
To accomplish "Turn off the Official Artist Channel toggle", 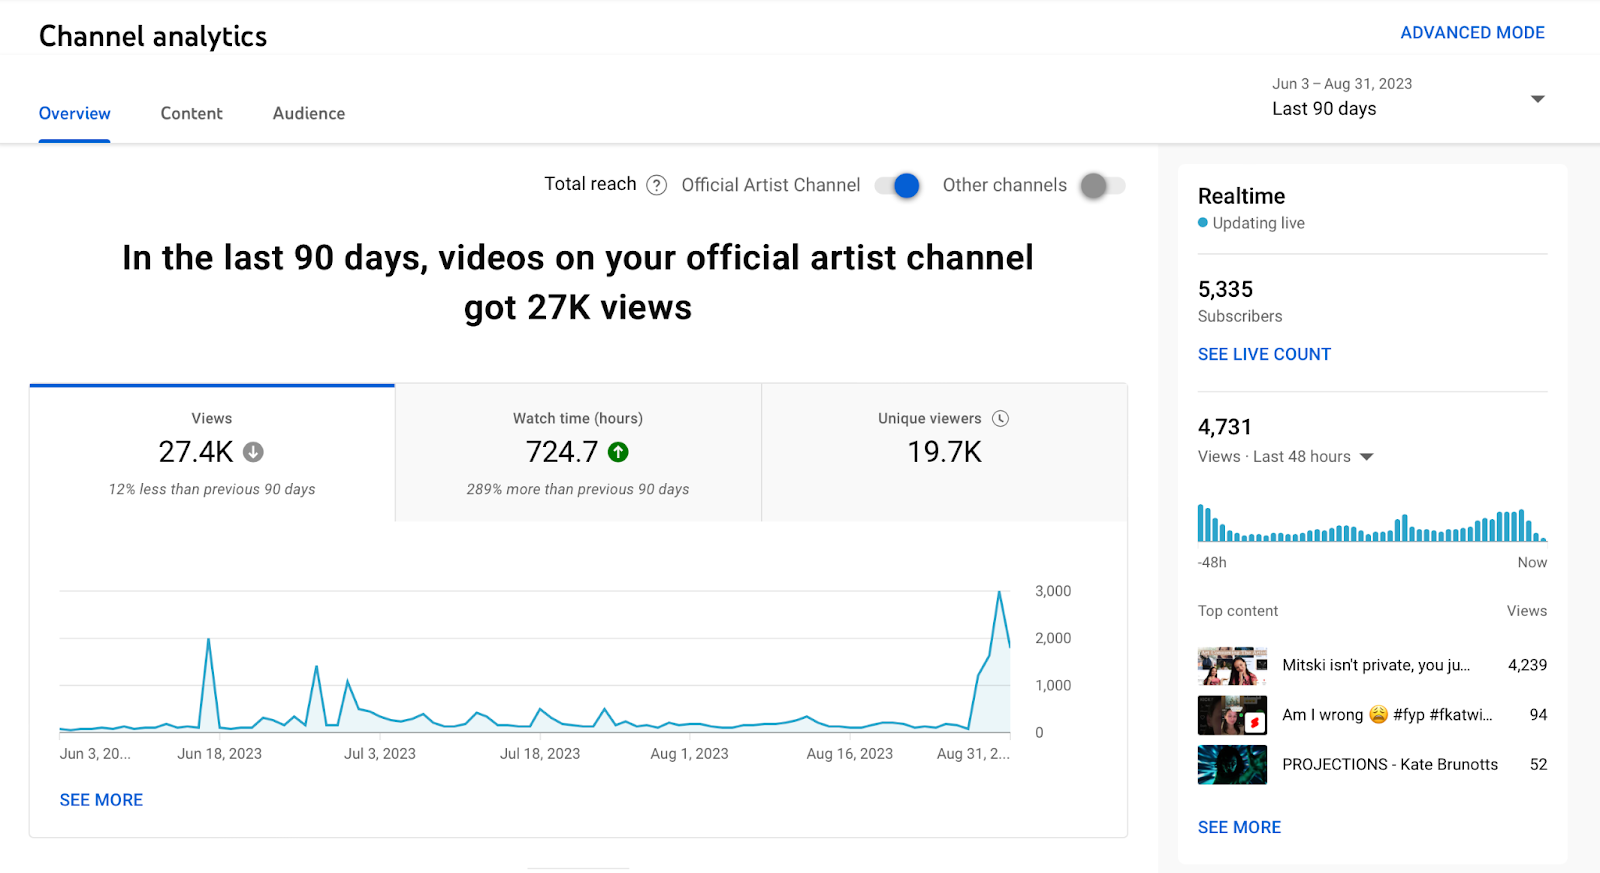I will 897,186.
